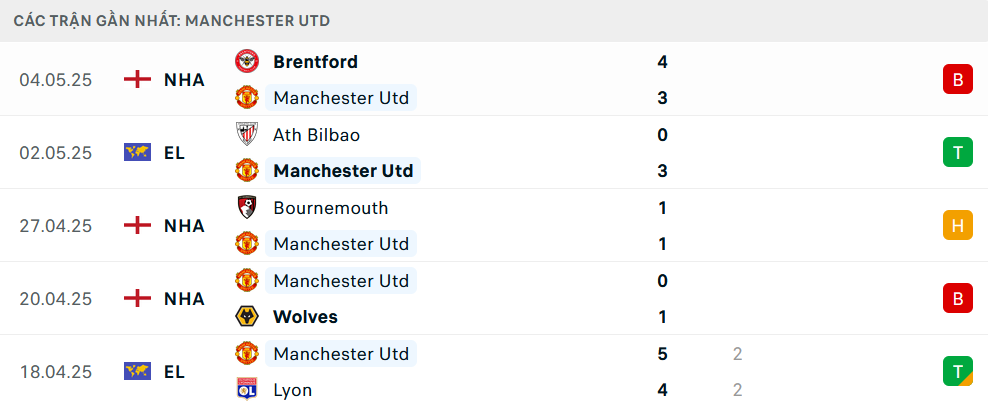Click the Wolves club crest icon

[x=247, y=317]
